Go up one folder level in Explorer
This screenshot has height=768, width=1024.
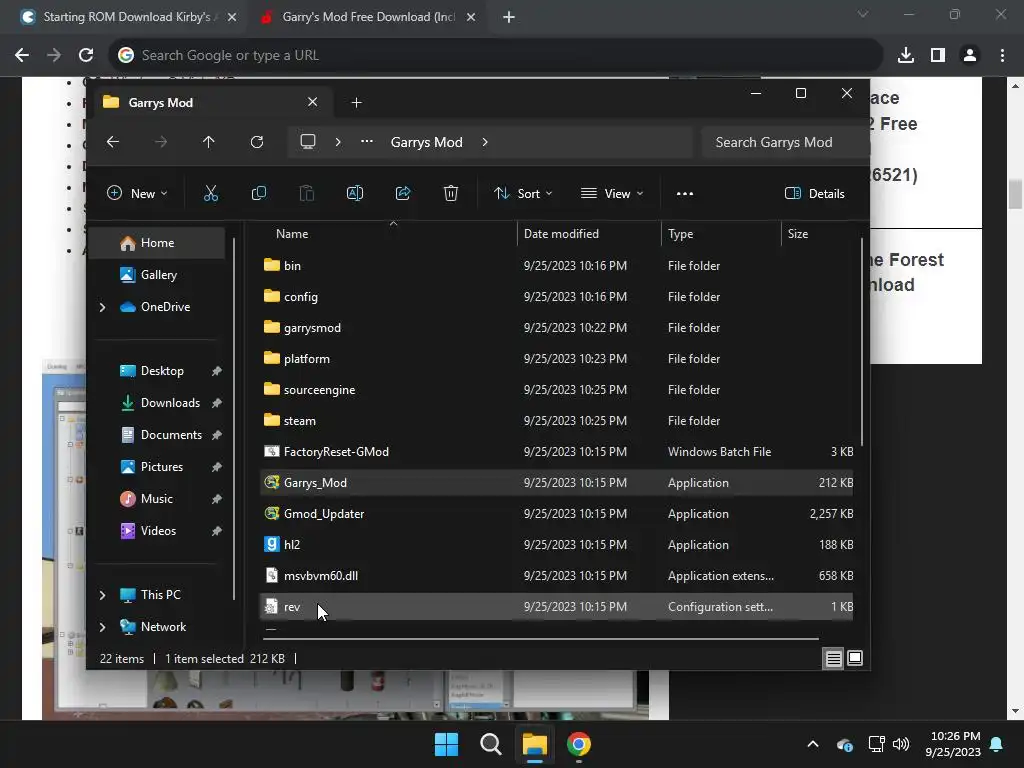point(208,142)
